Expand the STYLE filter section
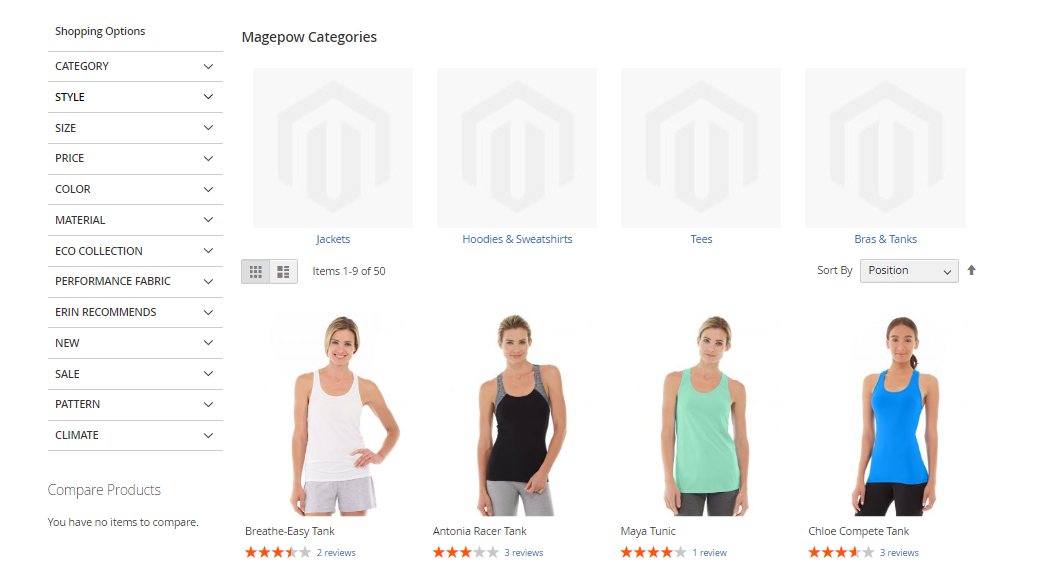The image size is (1053, 563). pos(135,97)
